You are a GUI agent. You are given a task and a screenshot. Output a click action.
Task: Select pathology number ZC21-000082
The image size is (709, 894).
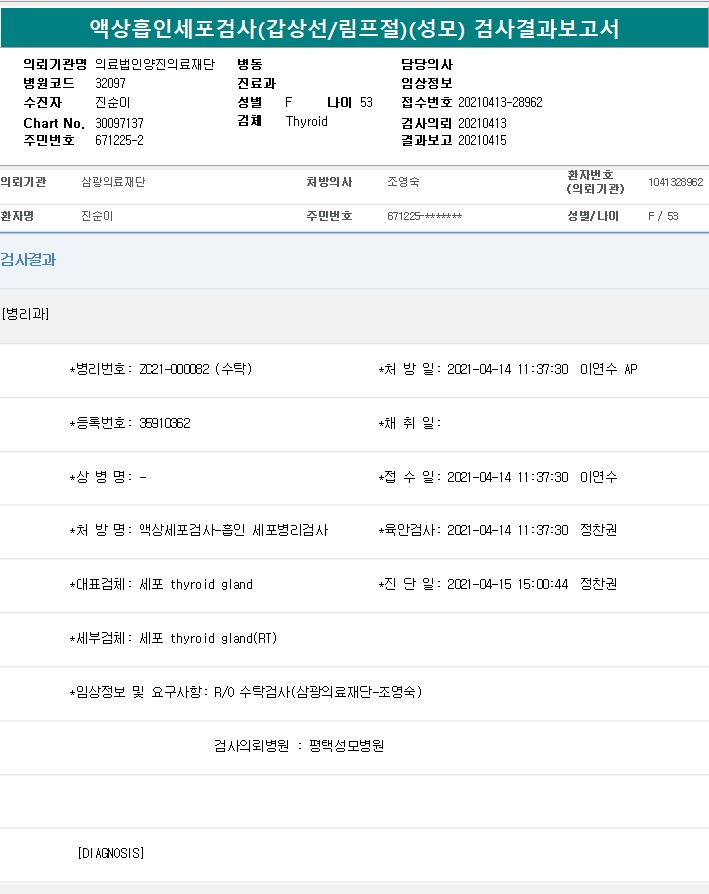(x=174, y=369)
